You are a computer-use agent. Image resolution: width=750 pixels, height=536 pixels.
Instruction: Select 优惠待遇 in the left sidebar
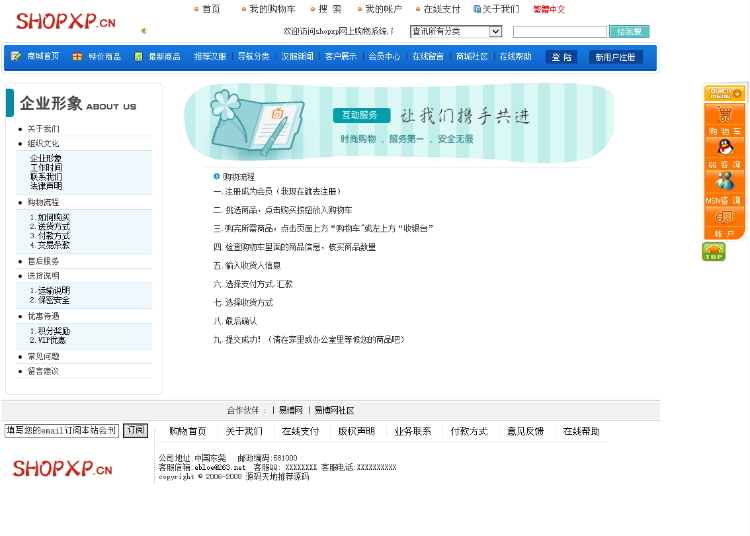click(x=44, y=317)
